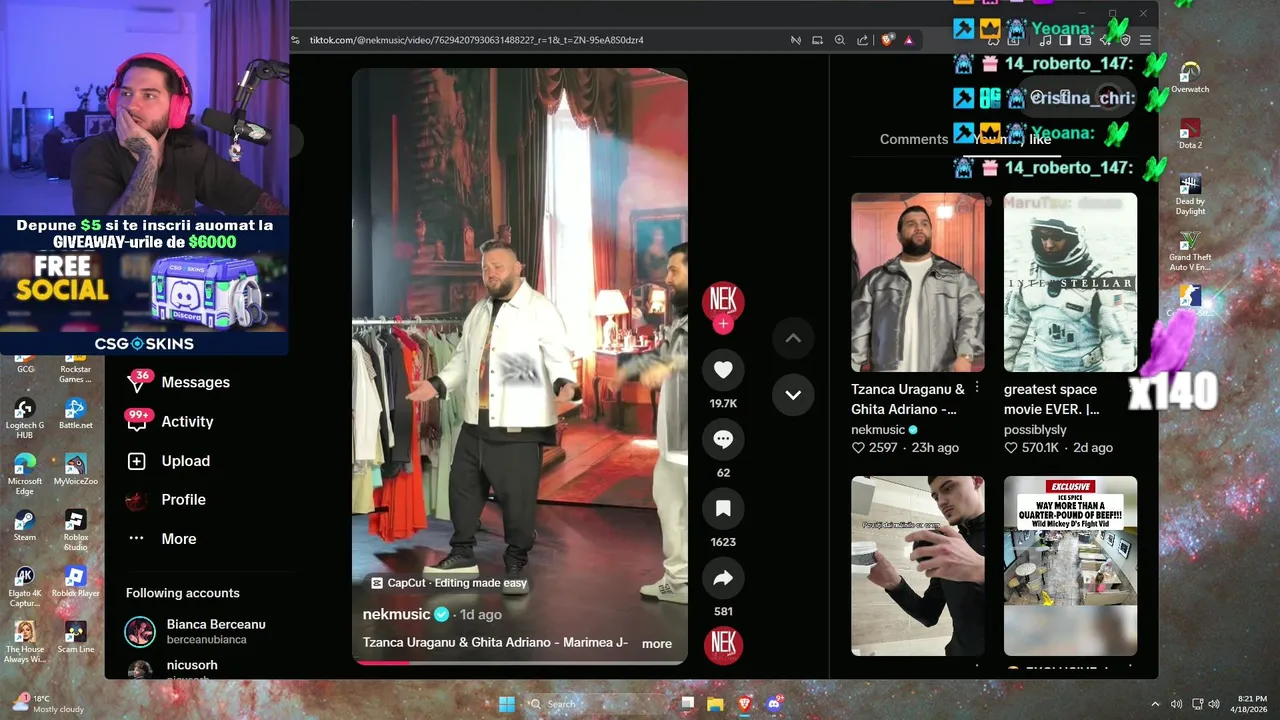Open the thumbnail of the man holding a cup
This screenshot has height=720, width=1280.
[x=917, y=566]
